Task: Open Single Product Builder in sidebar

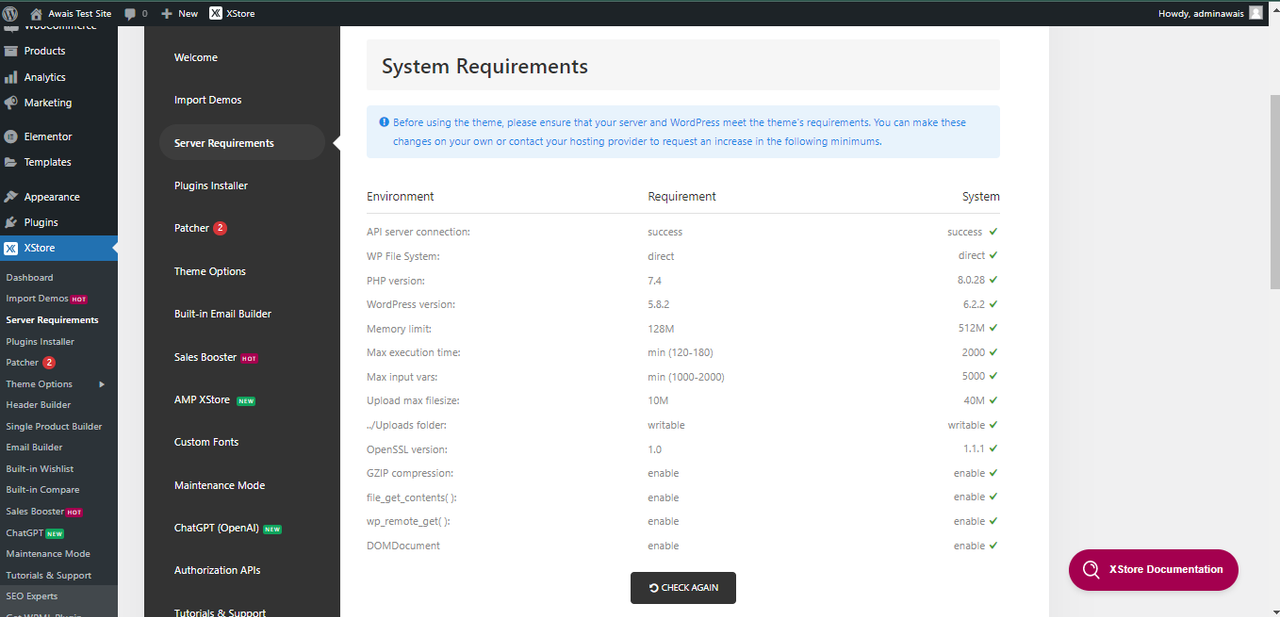Action: tap(54, 426)
